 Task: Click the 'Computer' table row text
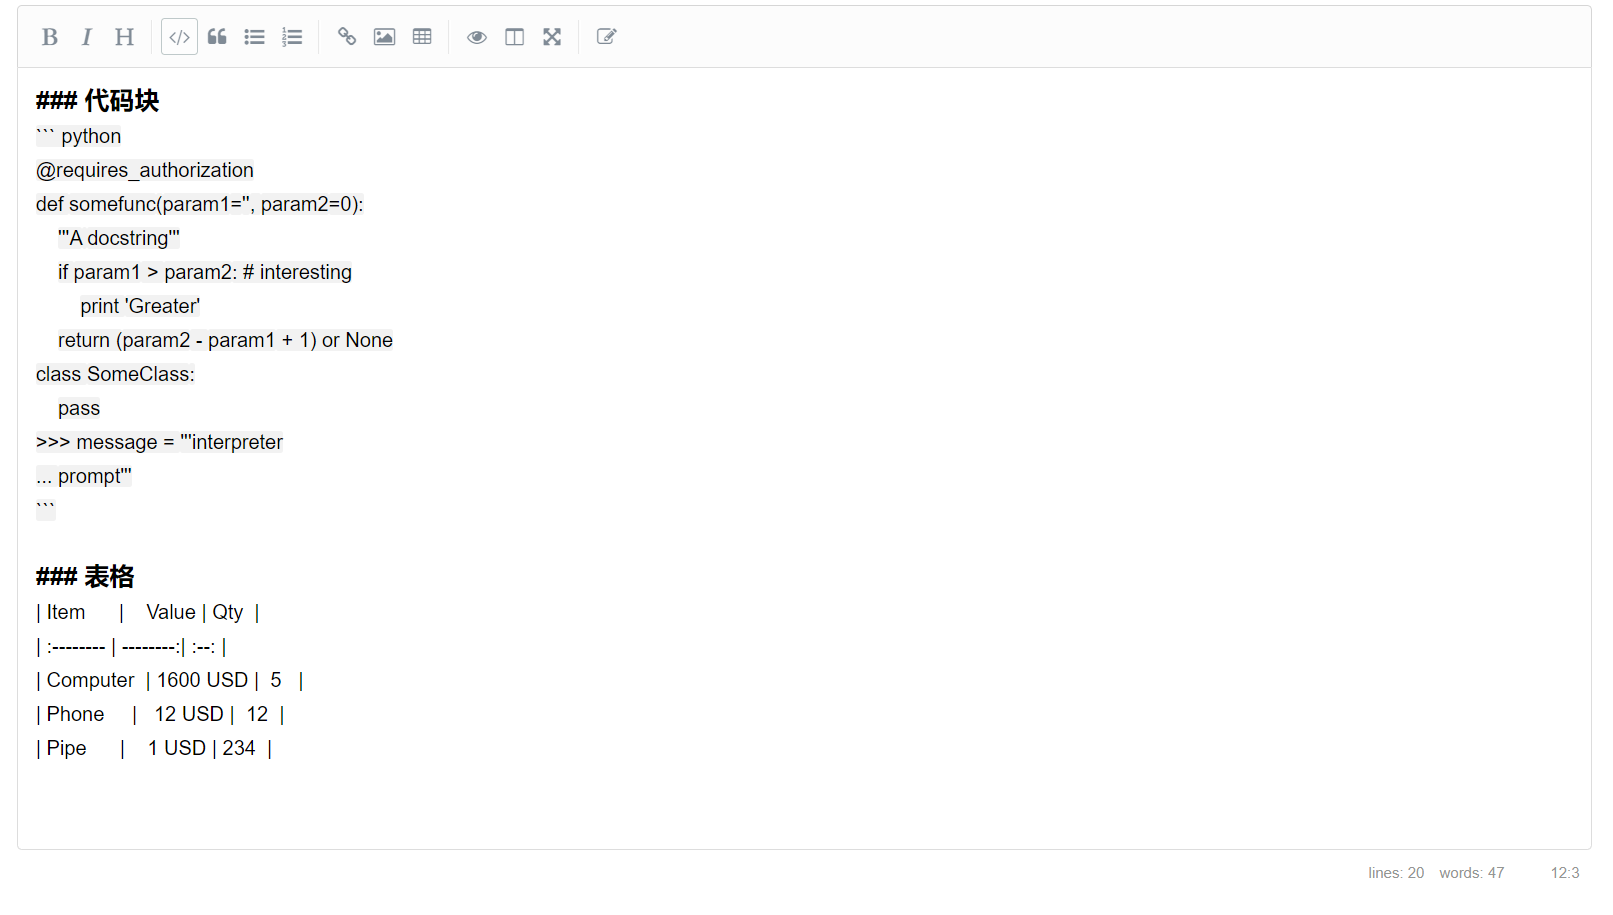[90, 680]
